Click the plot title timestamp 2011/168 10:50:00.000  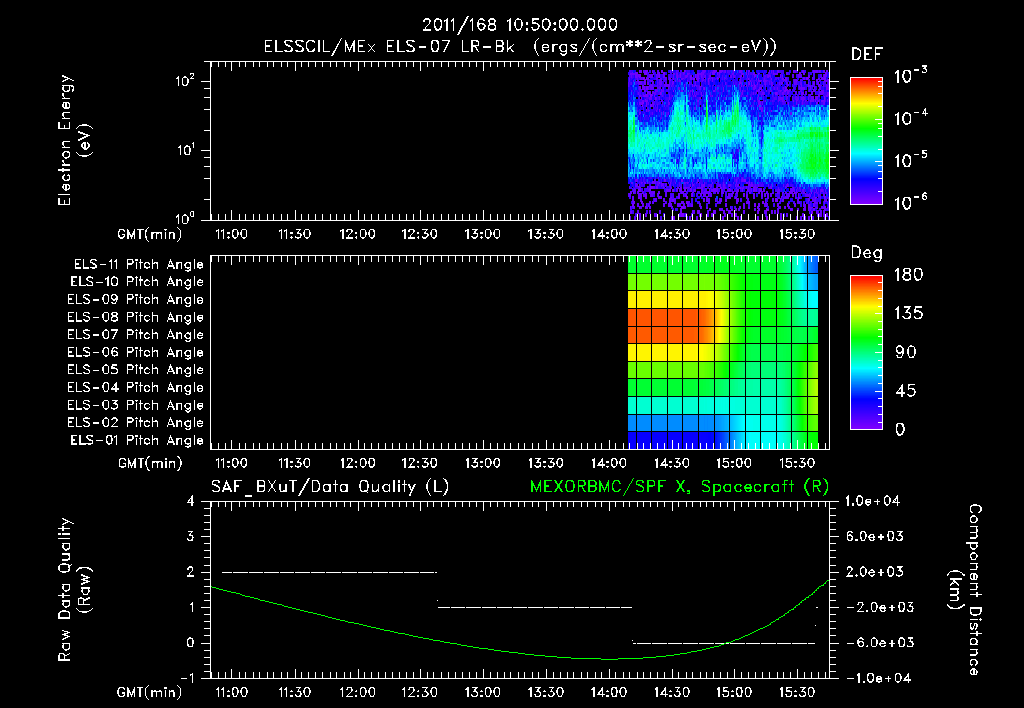(520, 25)
